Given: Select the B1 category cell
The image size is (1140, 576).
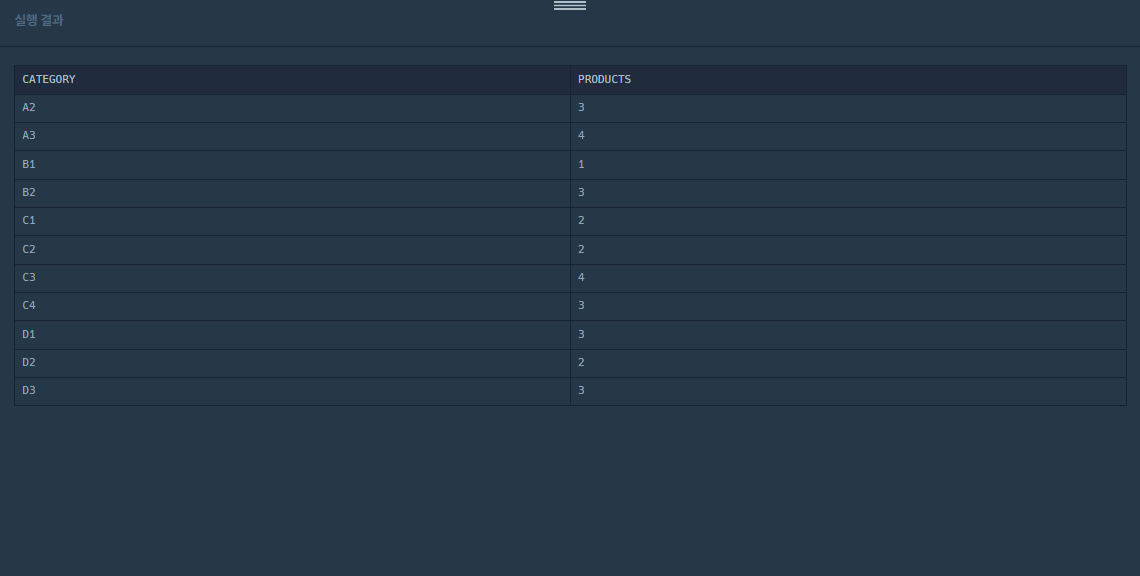Looking at the screenshot, I should tap(292, 164).
